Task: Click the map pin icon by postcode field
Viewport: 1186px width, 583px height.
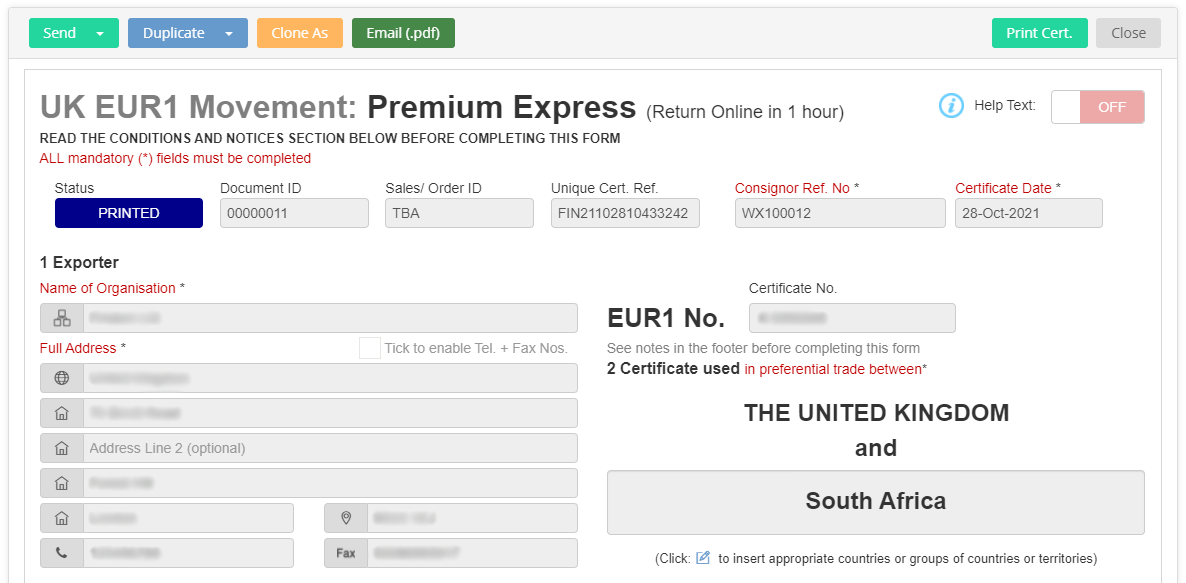Action: [346, 518]
